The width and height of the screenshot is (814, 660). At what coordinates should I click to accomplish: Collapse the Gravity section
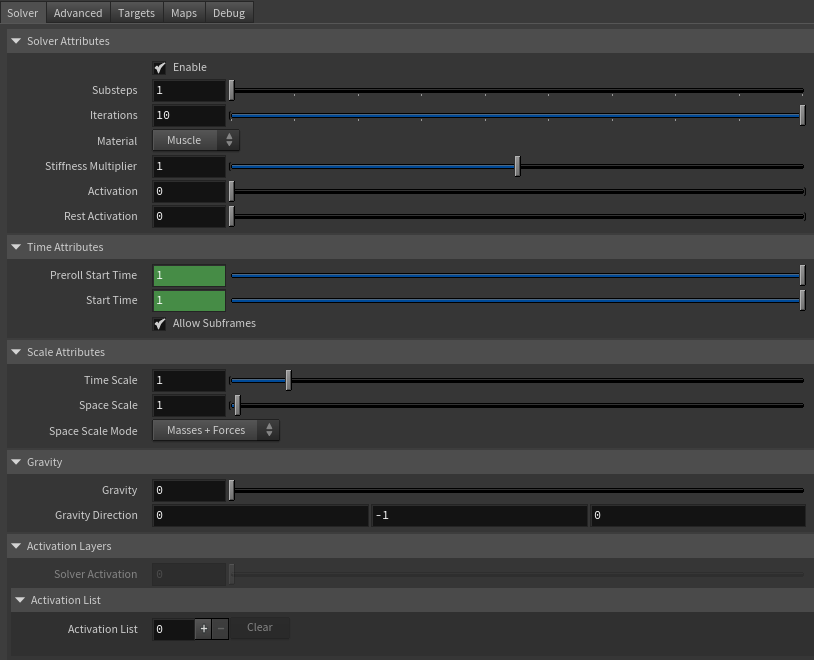pos(16,462)
